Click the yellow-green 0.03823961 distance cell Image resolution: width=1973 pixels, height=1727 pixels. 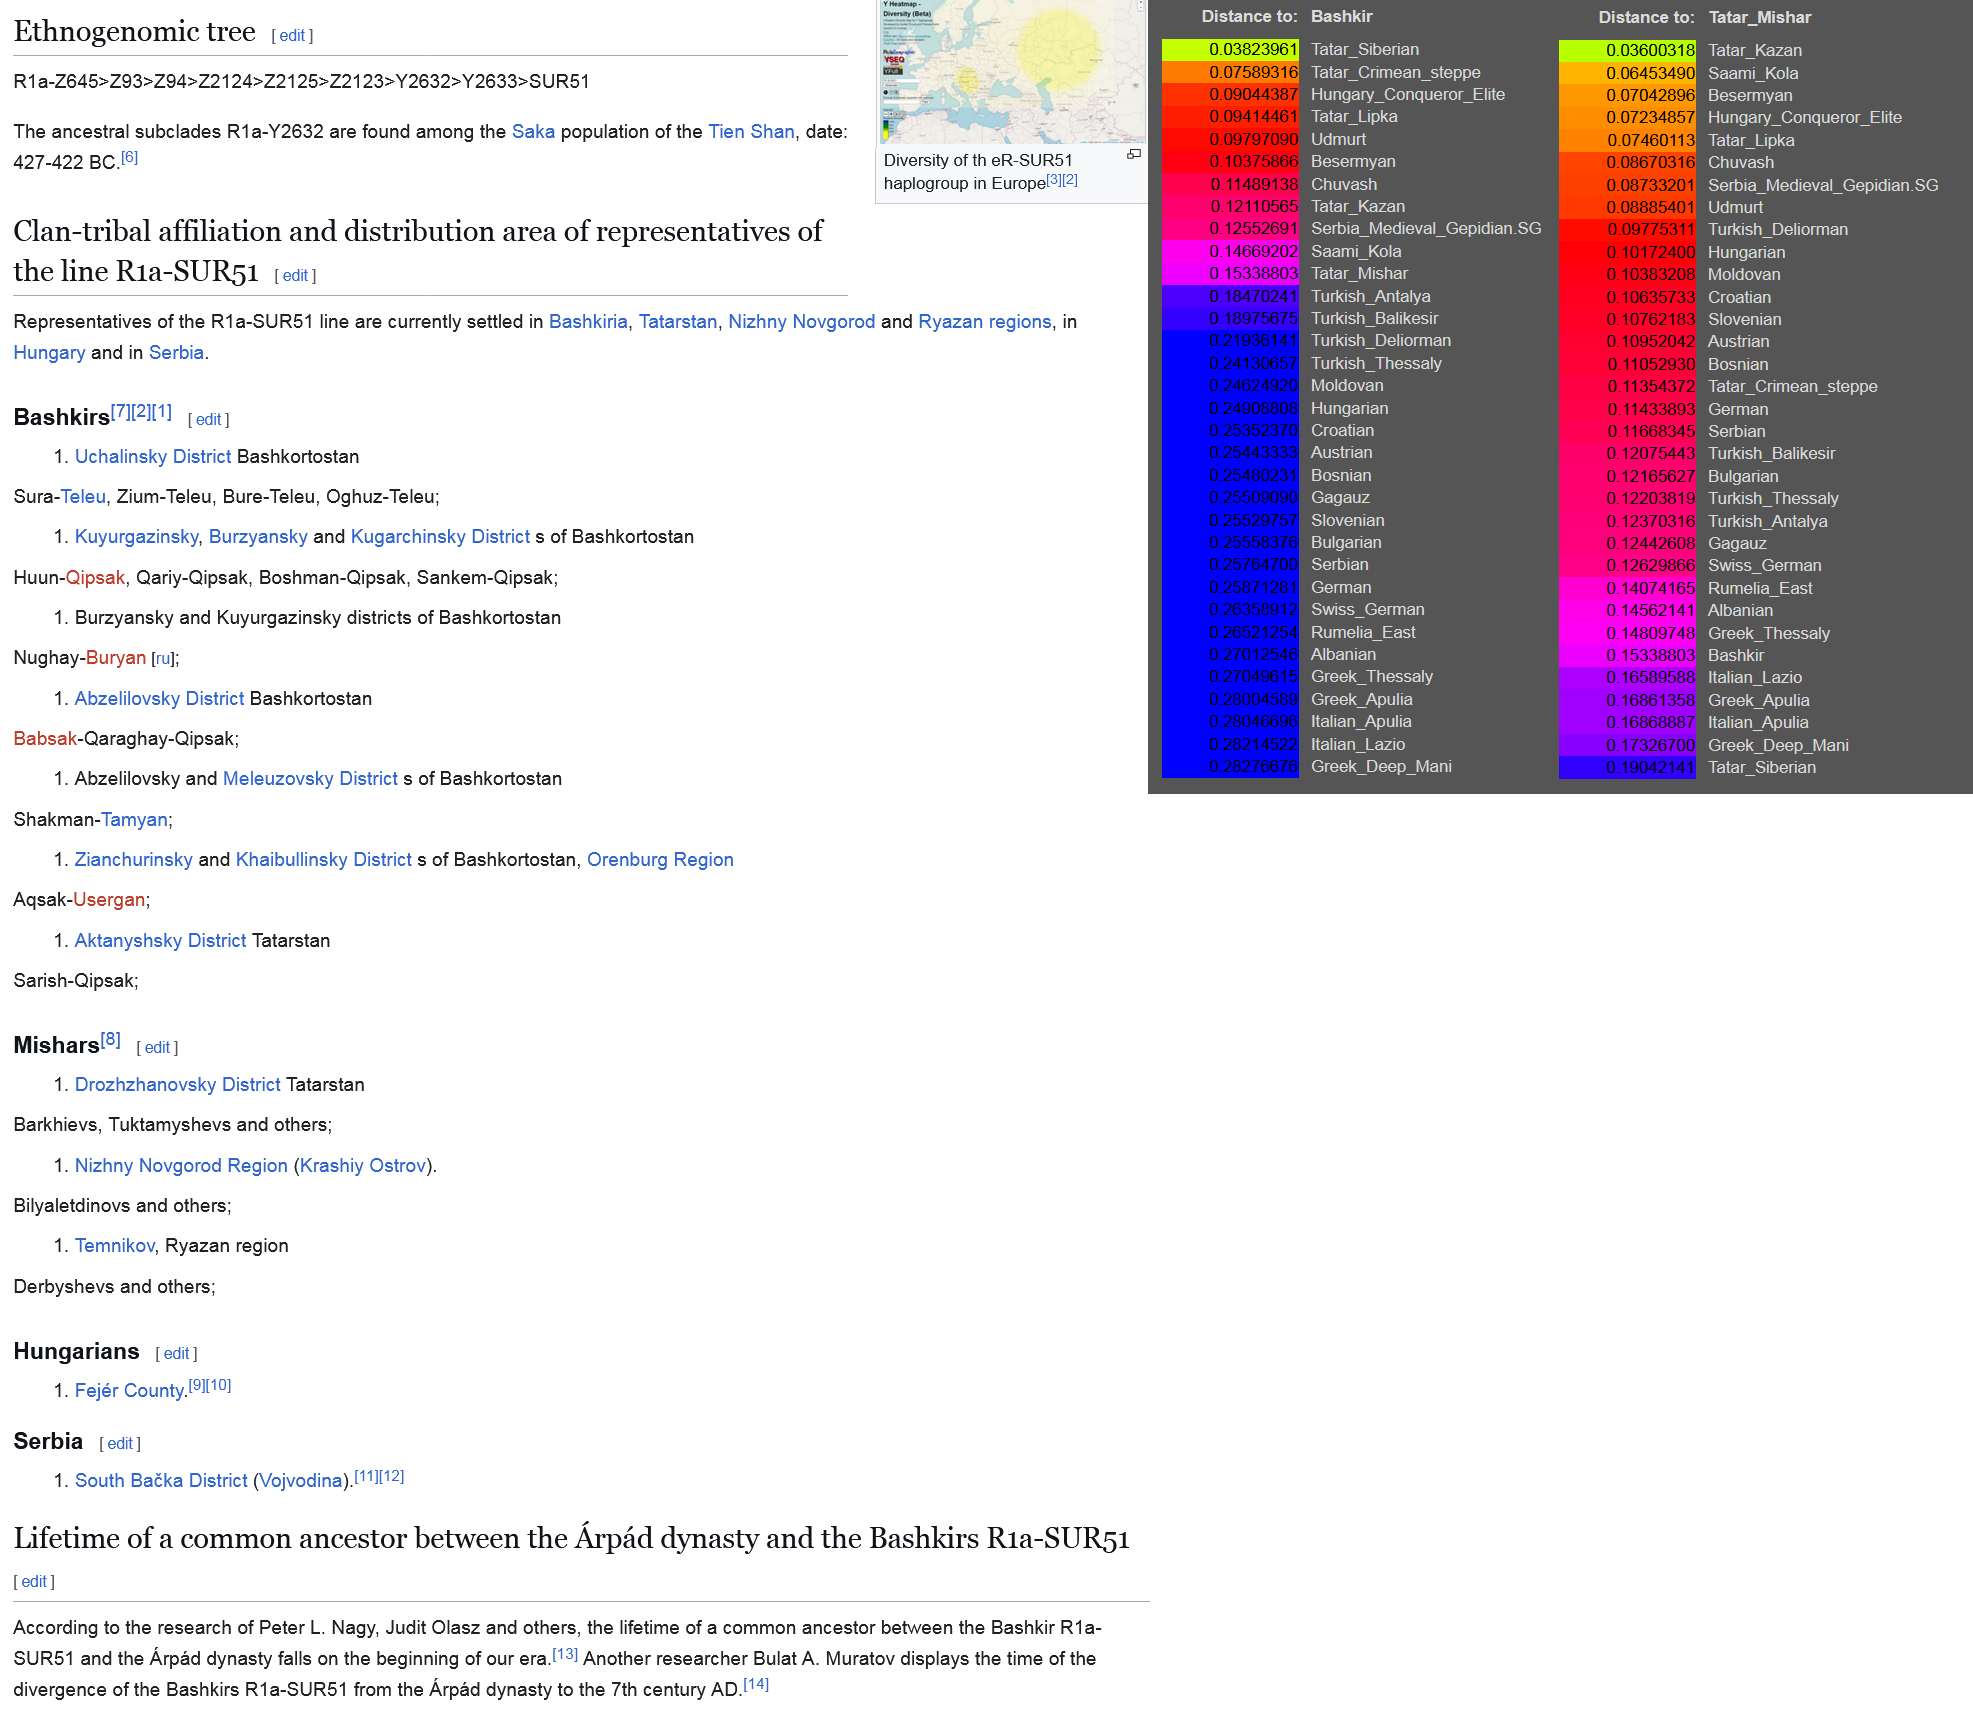(x=1230, y=50)
